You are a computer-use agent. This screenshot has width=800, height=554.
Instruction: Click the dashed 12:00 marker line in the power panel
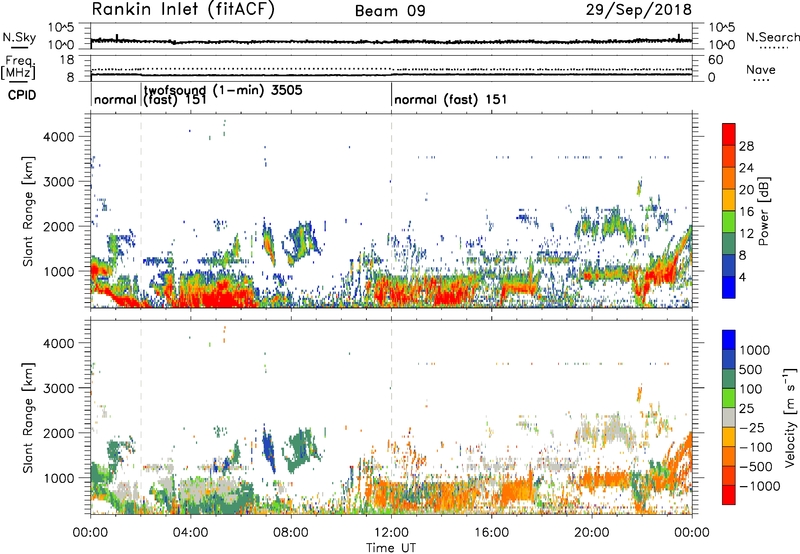click(x=391, y=211)
